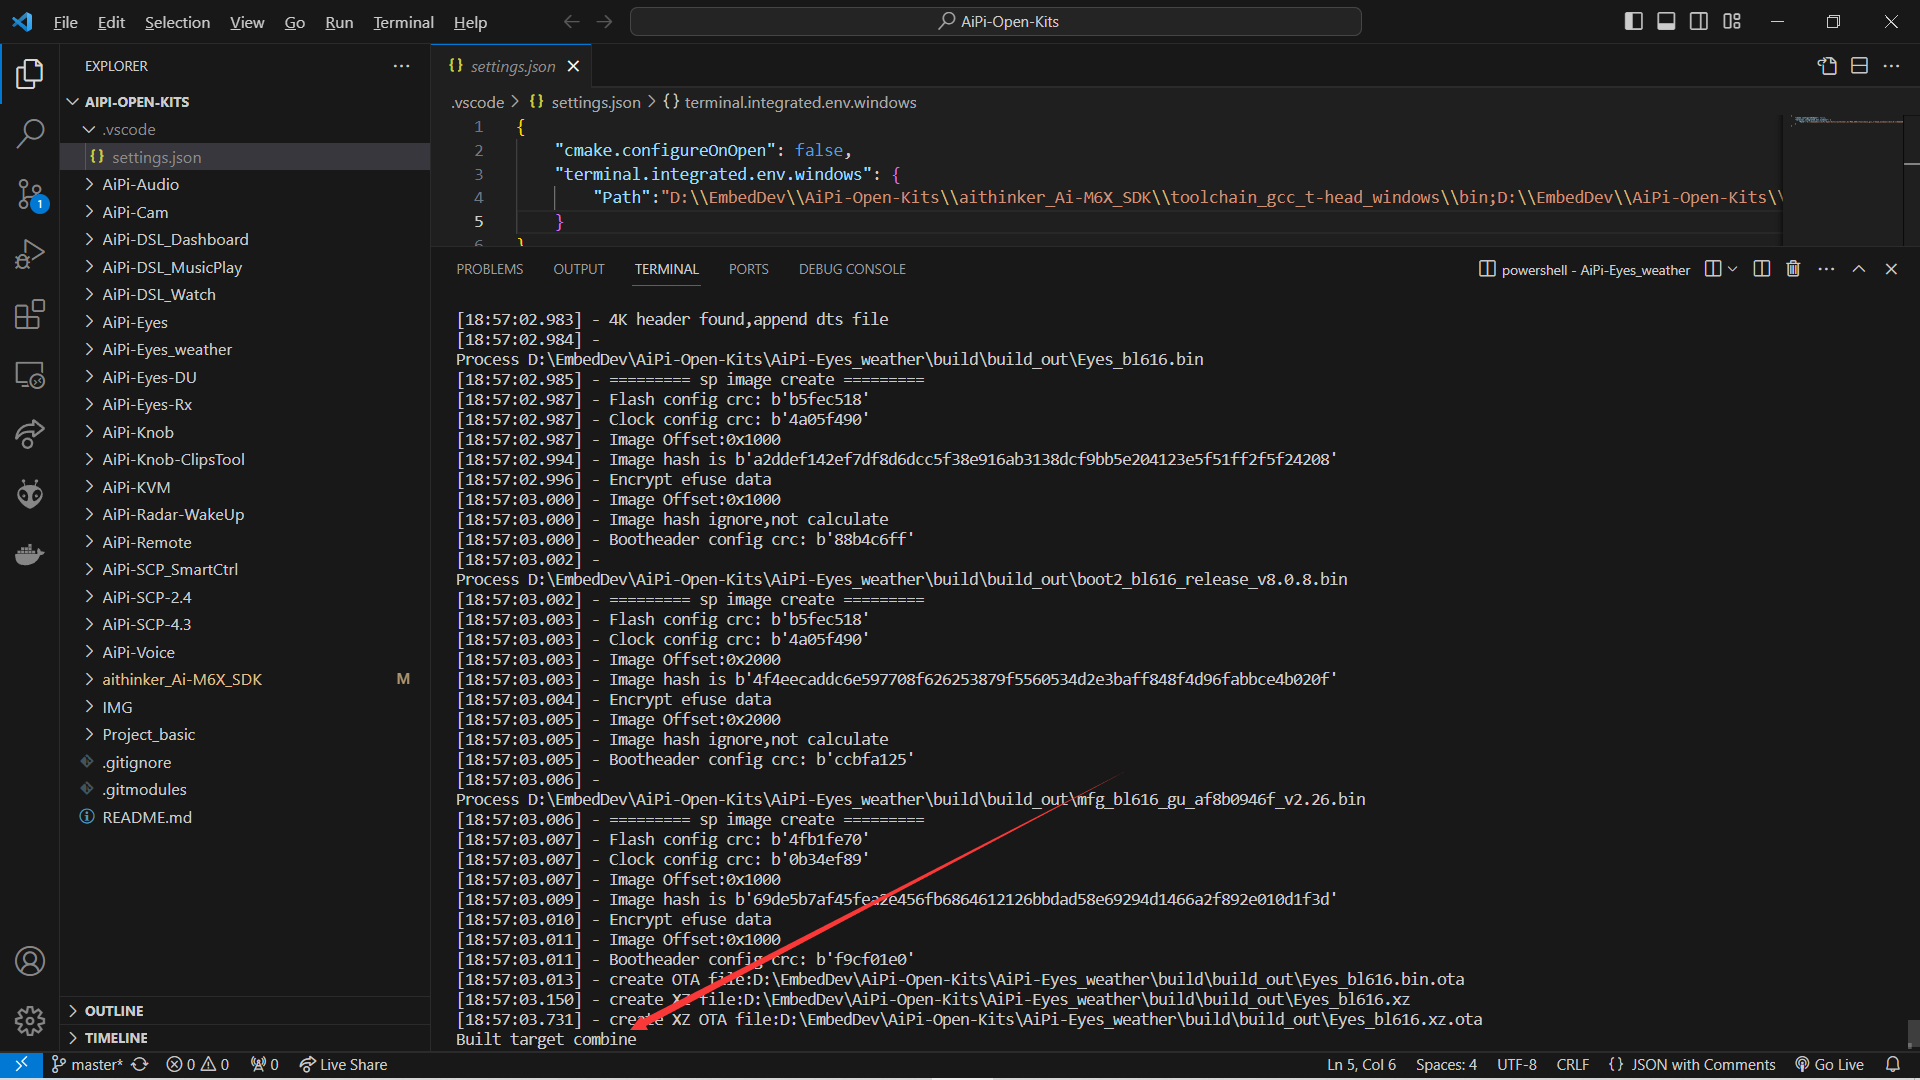Open PlatformIO alien head icon
1920x1080 pixels.
click(30, 494)
